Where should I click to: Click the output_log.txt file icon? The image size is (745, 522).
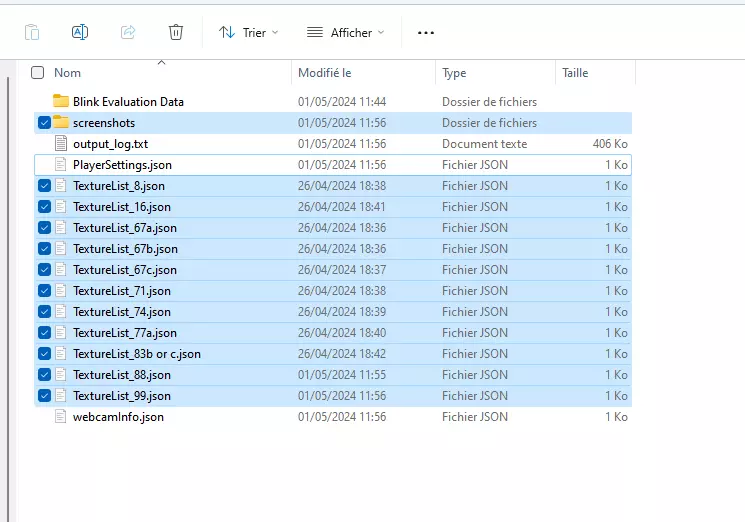pos(61,144)
